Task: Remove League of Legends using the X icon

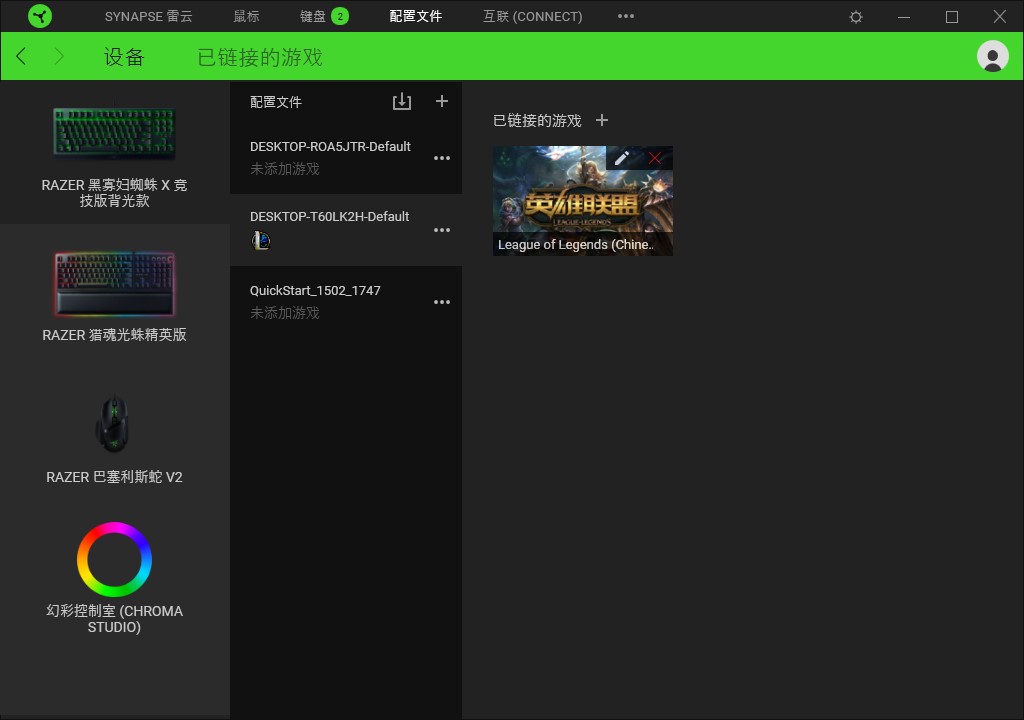Action: click(655, 157)
